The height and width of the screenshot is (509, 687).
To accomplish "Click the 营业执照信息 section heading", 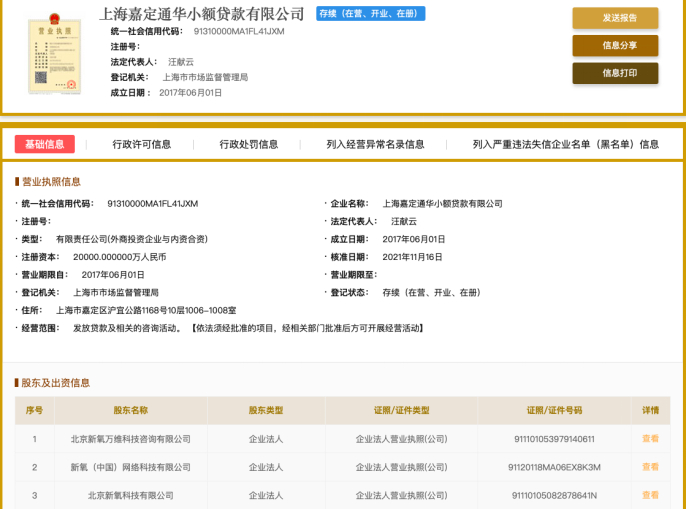I will click(x=51, y=182).
